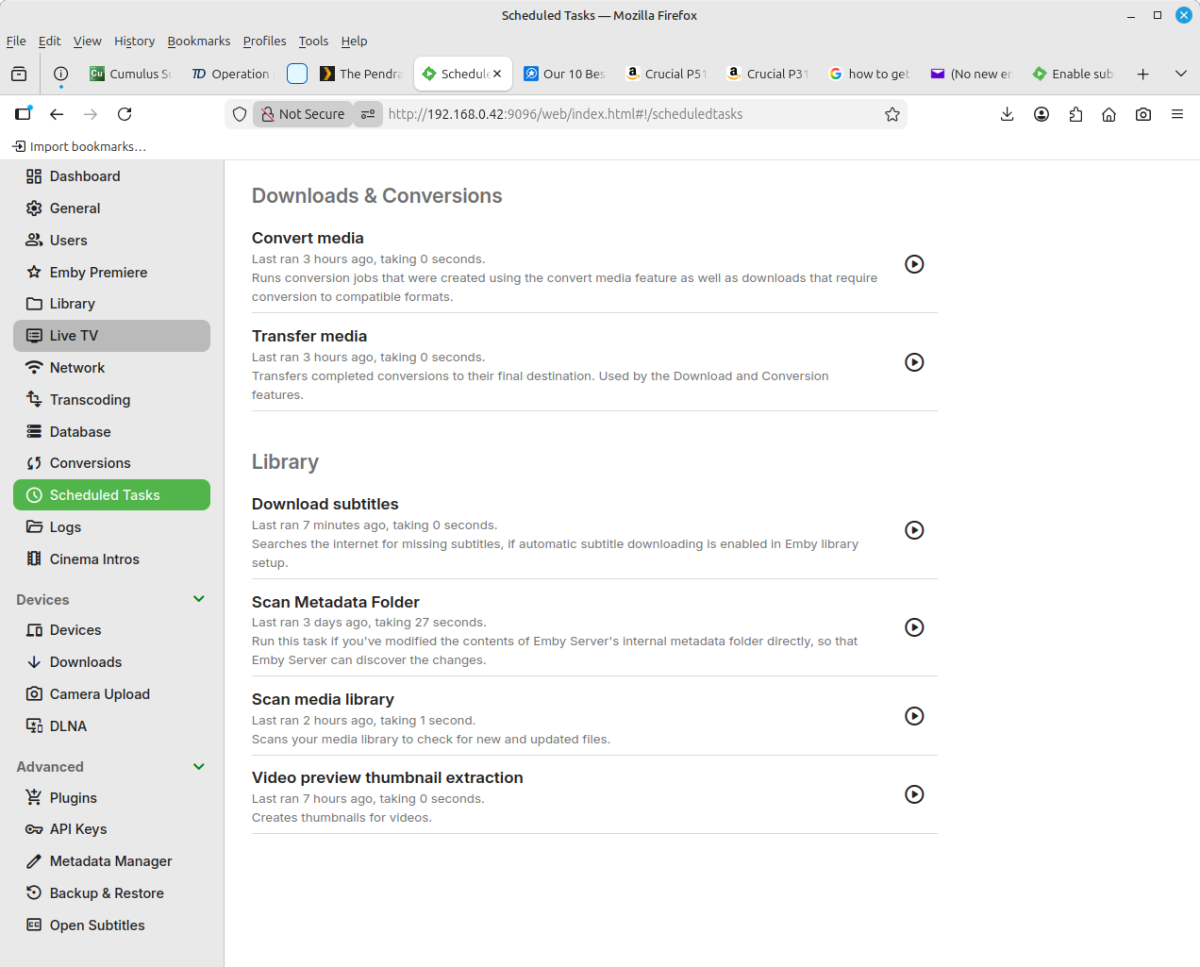Run the Scan media library task
The image size is (1200, 967).
[913, 716]
